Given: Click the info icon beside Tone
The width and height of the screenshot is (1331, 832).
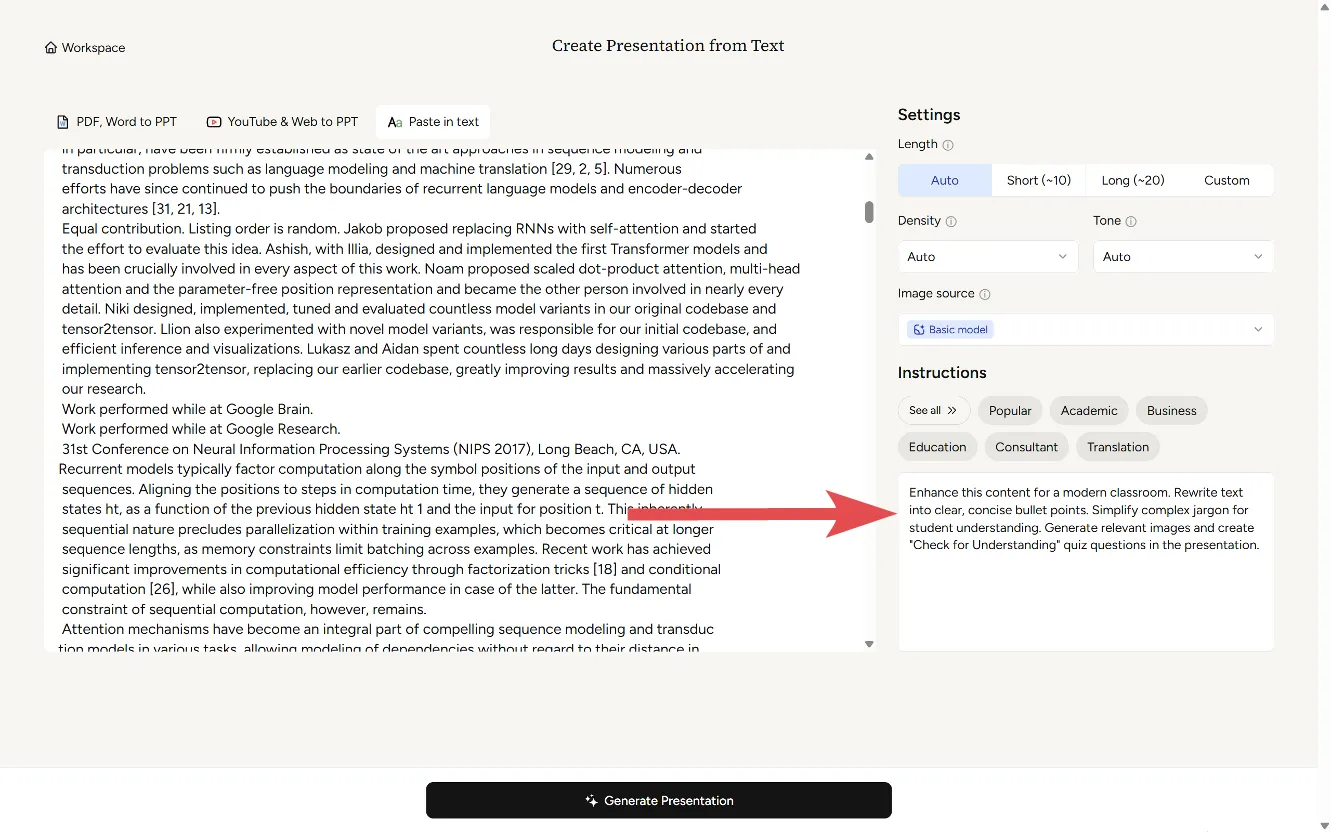Looking at the screenshot, I should click(1130, 221).
